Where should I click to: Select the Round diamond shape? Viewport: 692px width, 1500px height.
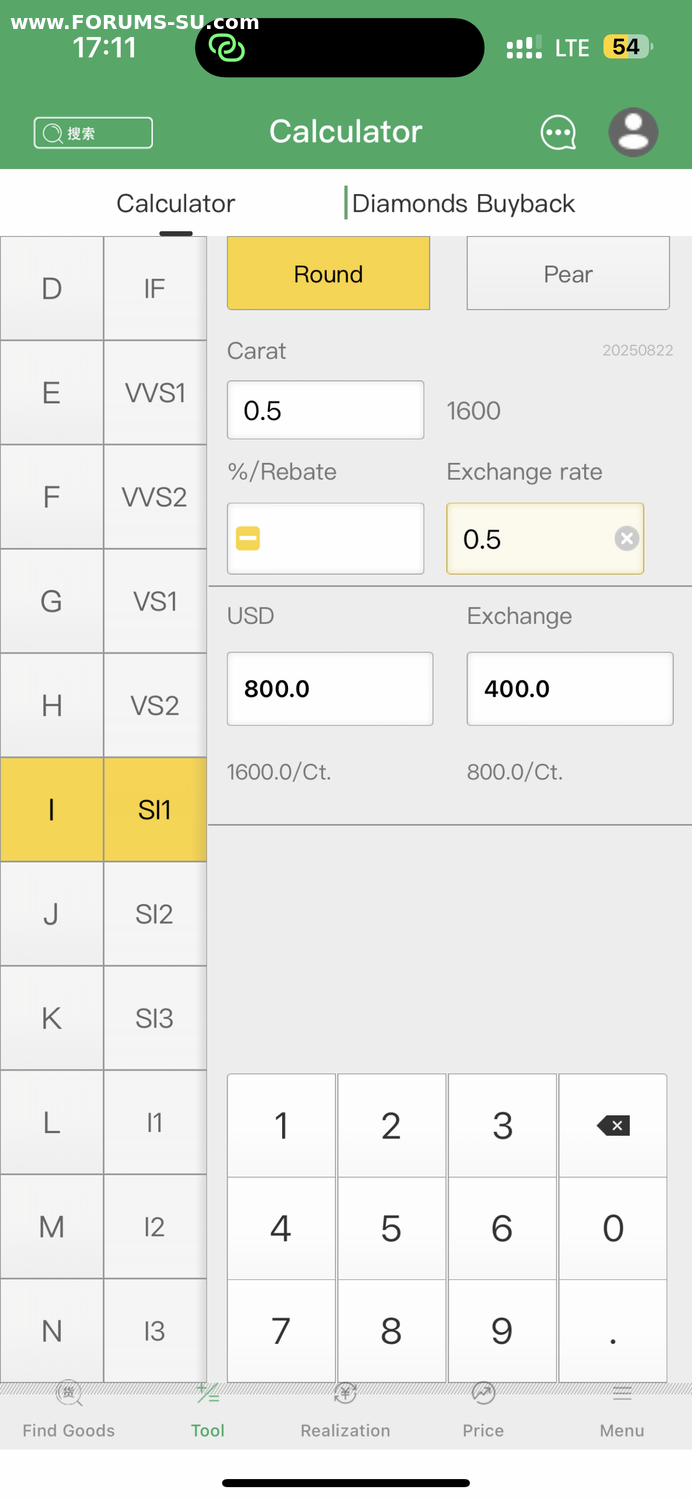(328, 274)
